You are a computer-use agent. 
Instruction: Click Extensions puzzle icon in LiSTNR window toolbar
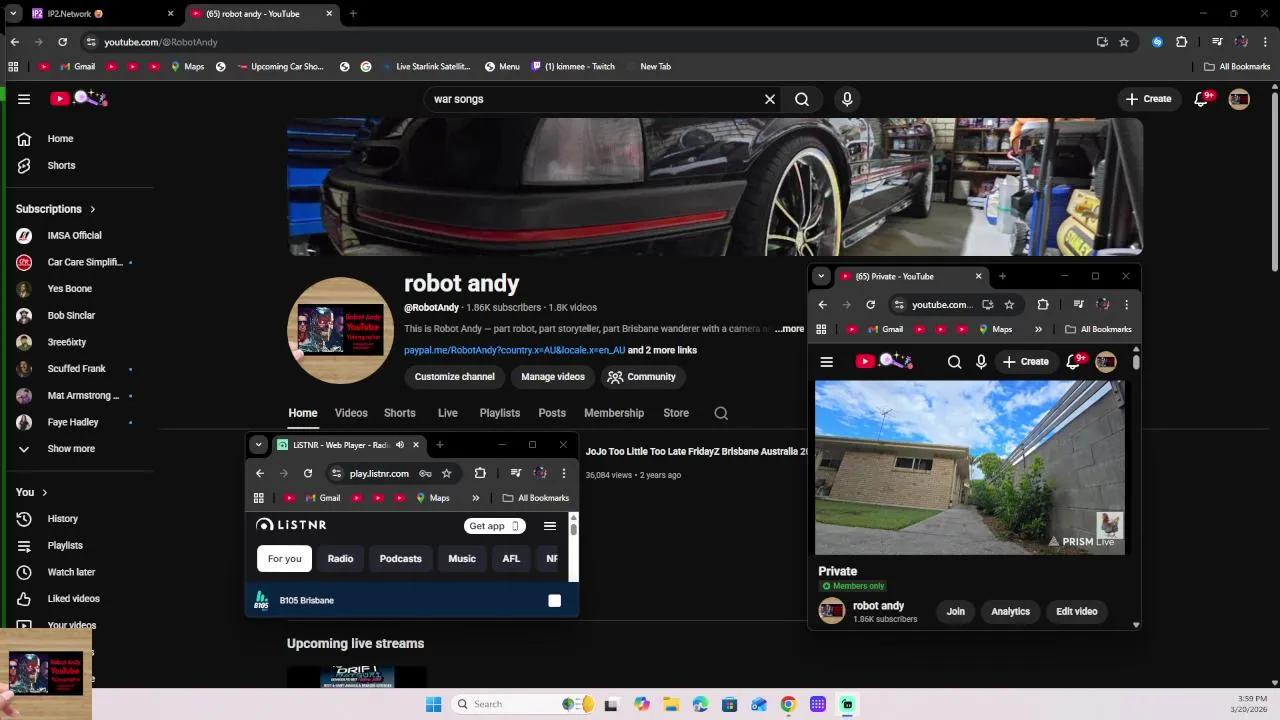coord(480,473)
